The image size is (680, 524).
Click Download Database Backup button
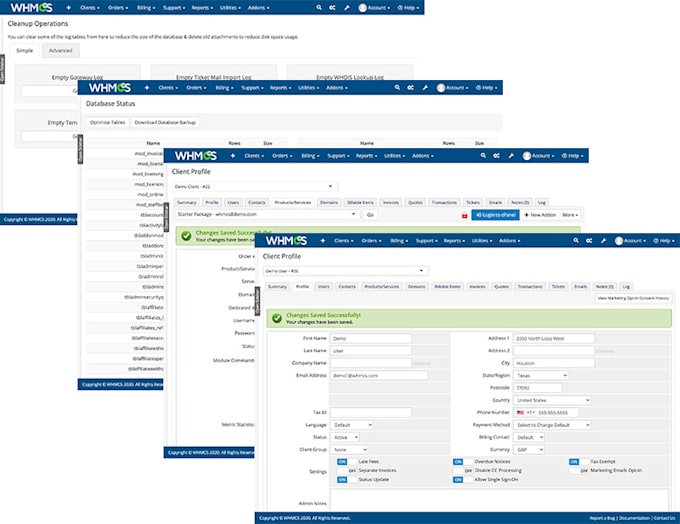(165, 123)
